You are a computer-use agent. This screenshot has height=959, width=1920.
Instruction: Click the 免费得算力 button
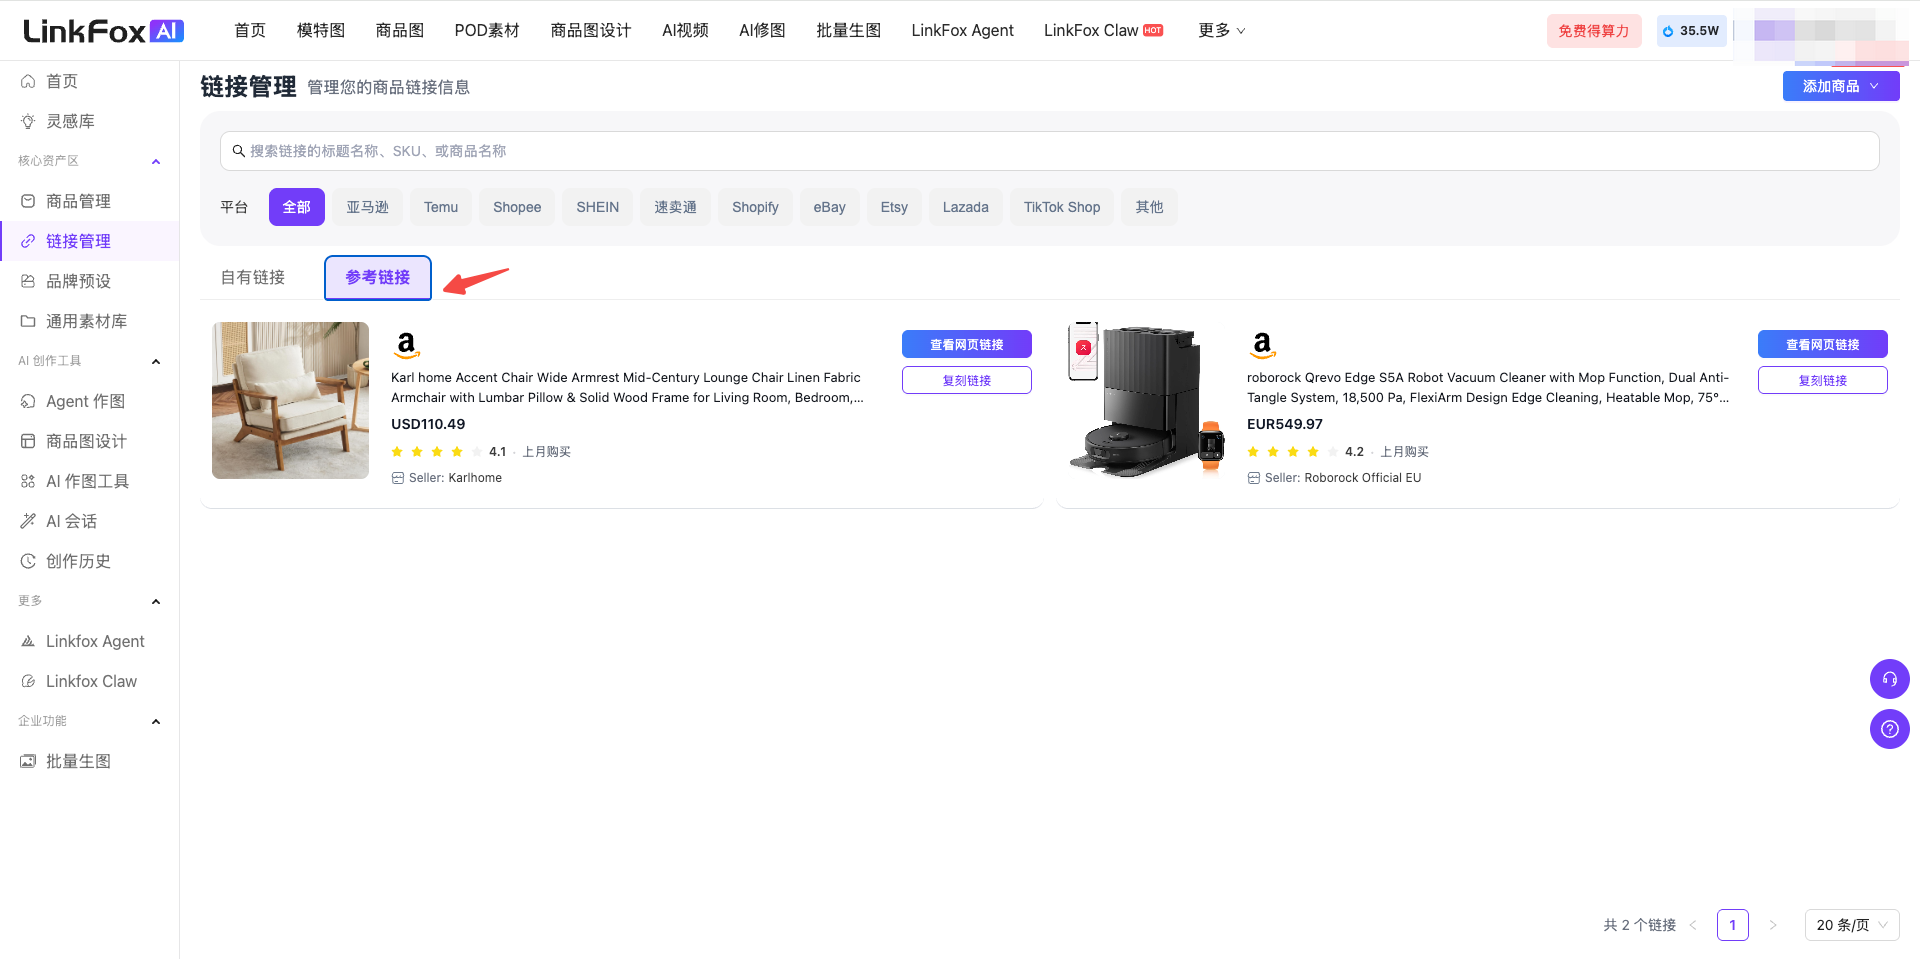pos(1594,31)
